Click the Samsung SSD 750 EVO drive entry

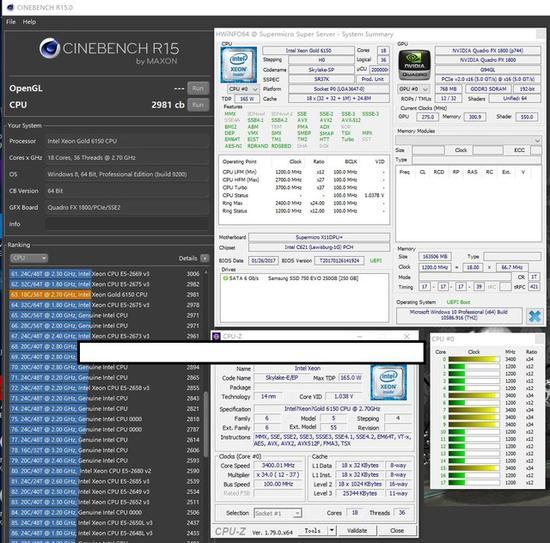click(313, 278)
